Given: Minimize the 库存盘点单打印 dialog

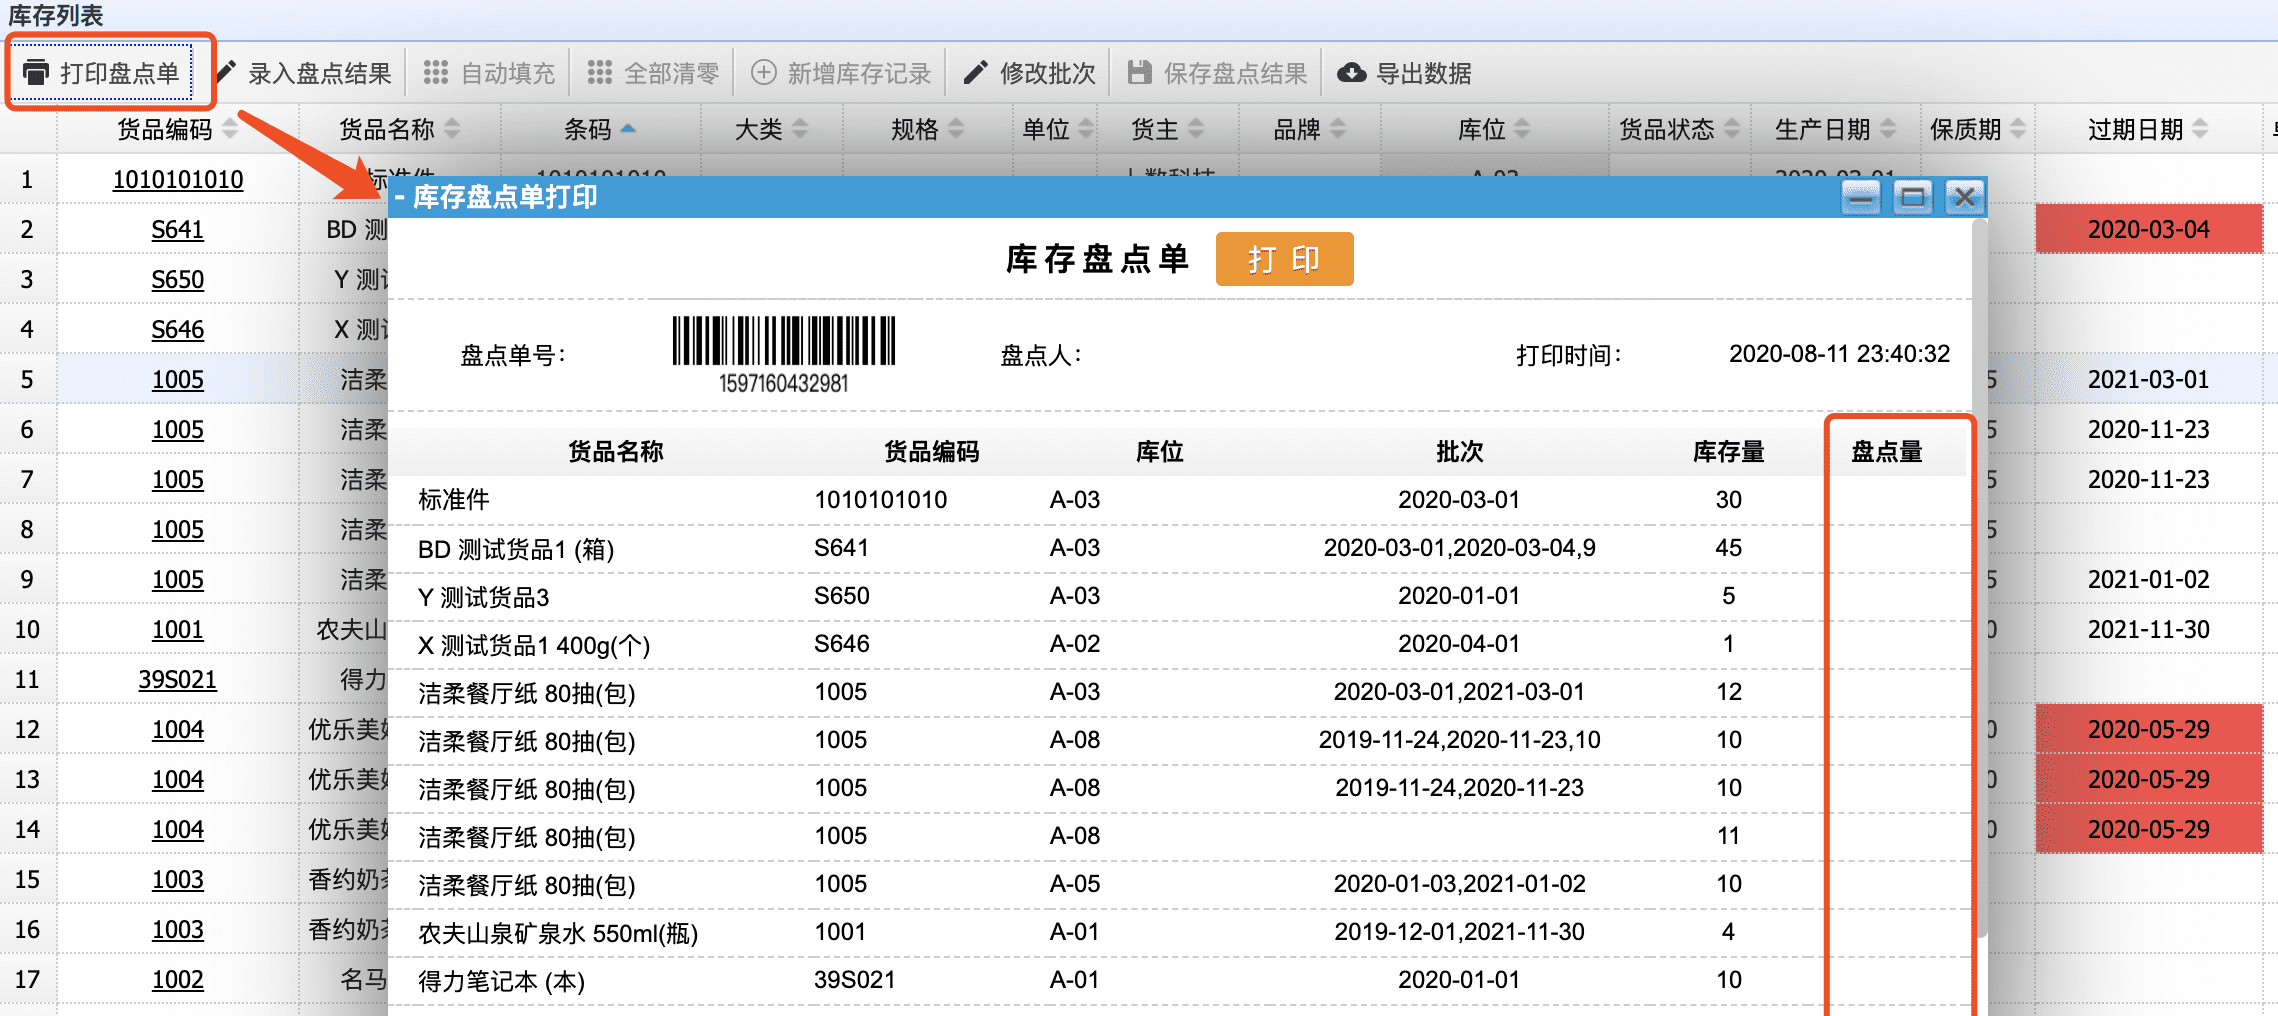Looking at the screenshot, I should [x=1861, y=197].
